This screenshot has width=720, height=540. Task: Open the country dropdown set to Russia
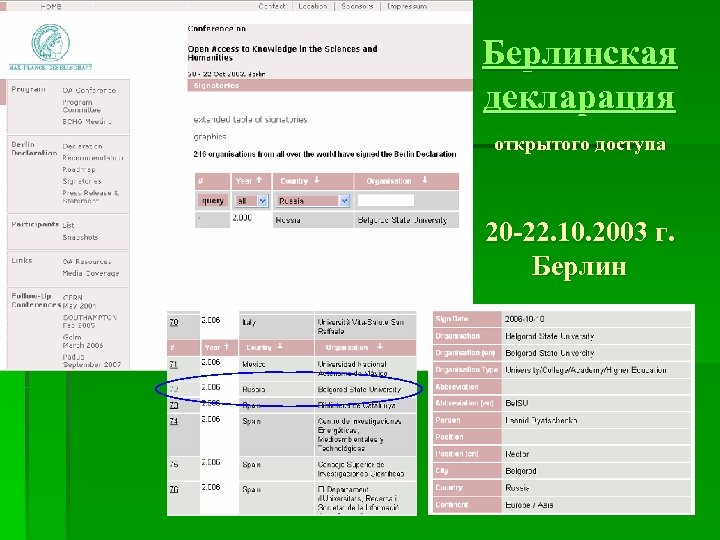point(313,201)
